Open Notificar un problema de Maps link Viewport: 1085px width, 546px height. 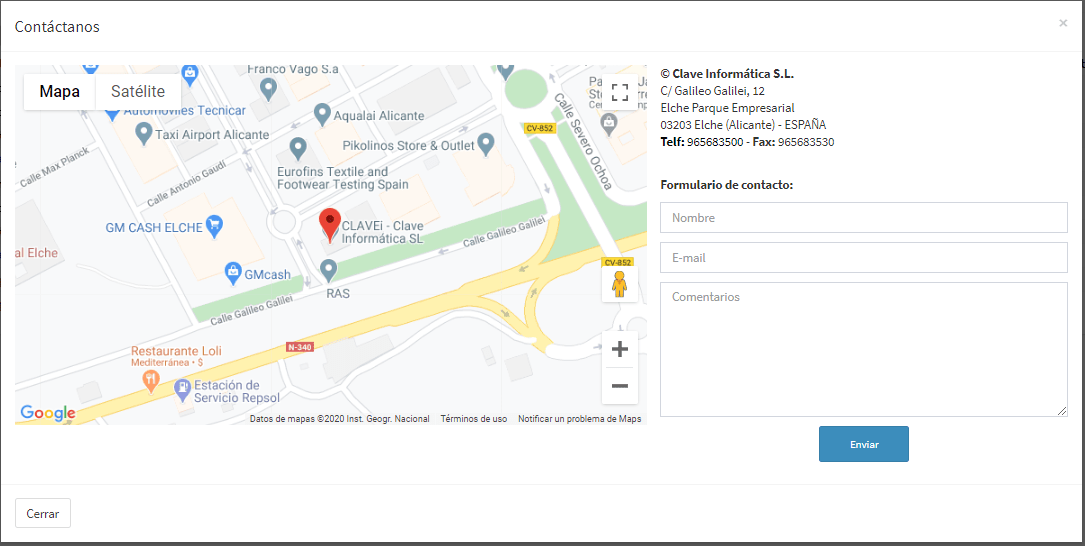[x=580, y=419]
